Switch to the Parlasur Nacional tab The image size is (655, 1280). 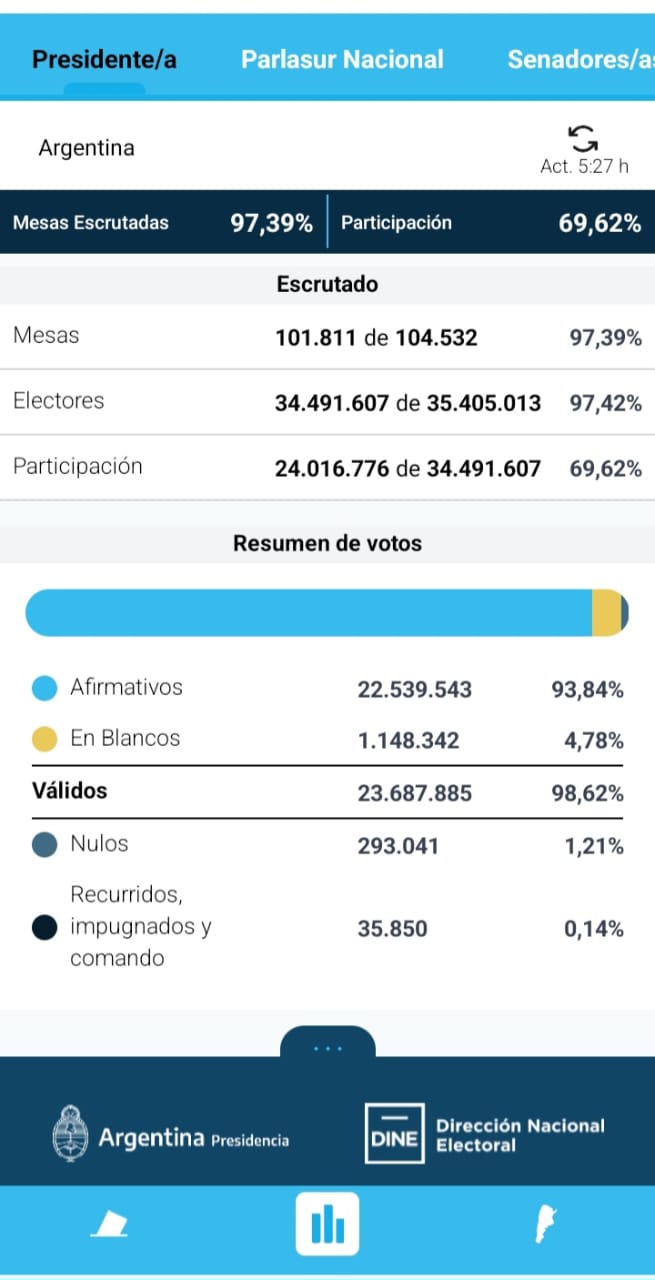click(x=342, y=59)
